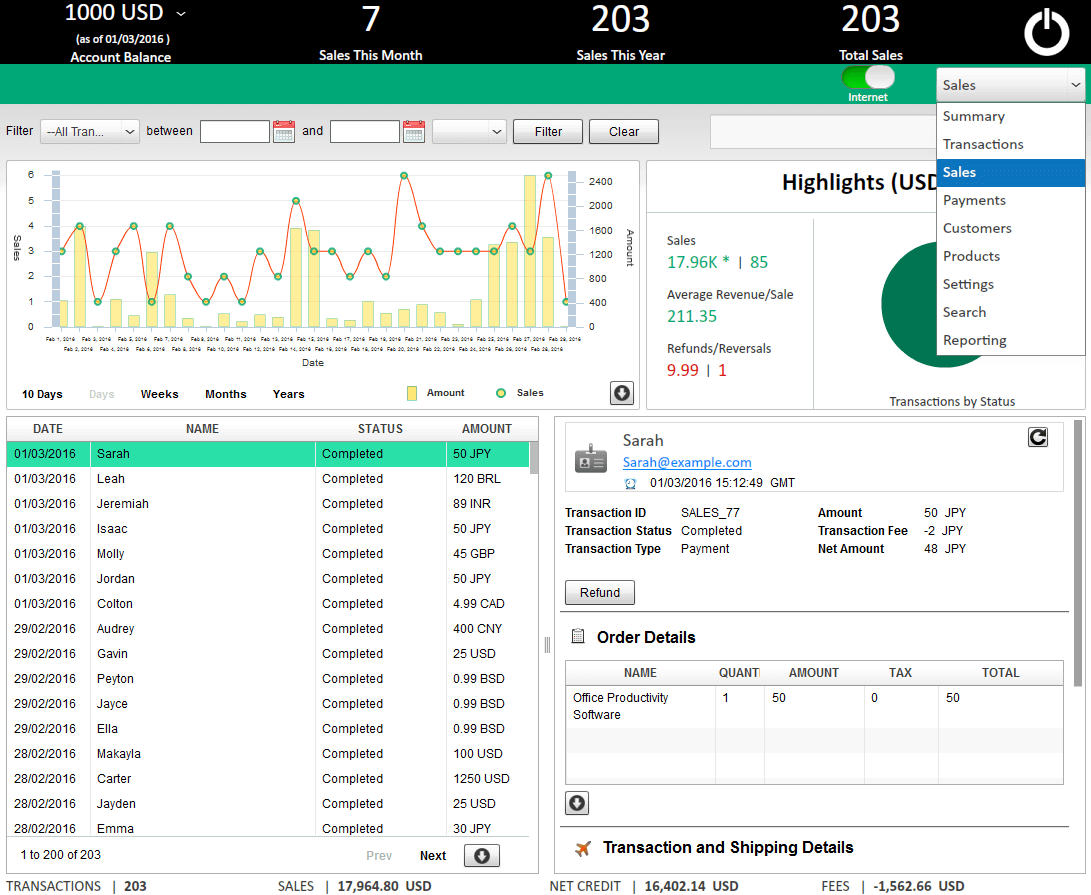Select the Colton 4.99 CAD transaction

pos(269,604)
